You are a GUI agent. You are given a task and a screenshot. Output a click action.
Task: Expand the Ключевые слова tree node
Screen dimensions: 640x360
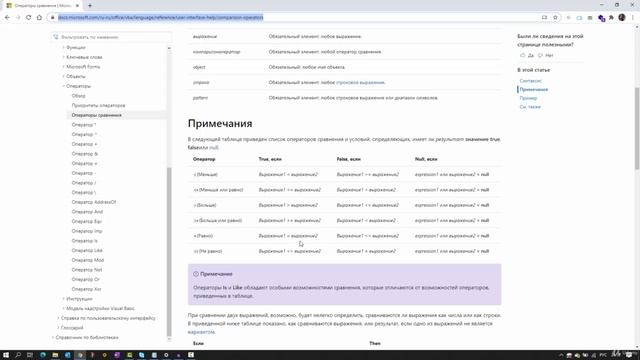[x=63, y=57]
